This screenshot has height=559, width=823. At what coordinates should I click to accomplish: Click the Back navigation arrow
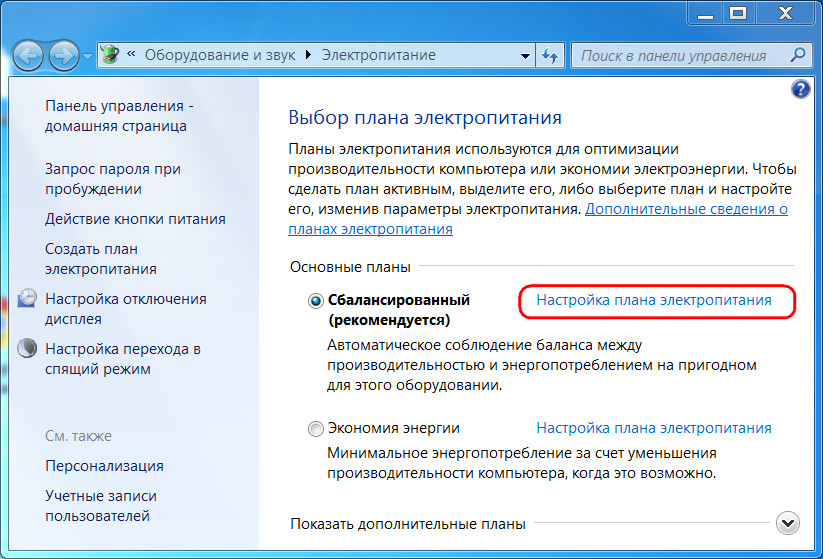pos(27,55)
